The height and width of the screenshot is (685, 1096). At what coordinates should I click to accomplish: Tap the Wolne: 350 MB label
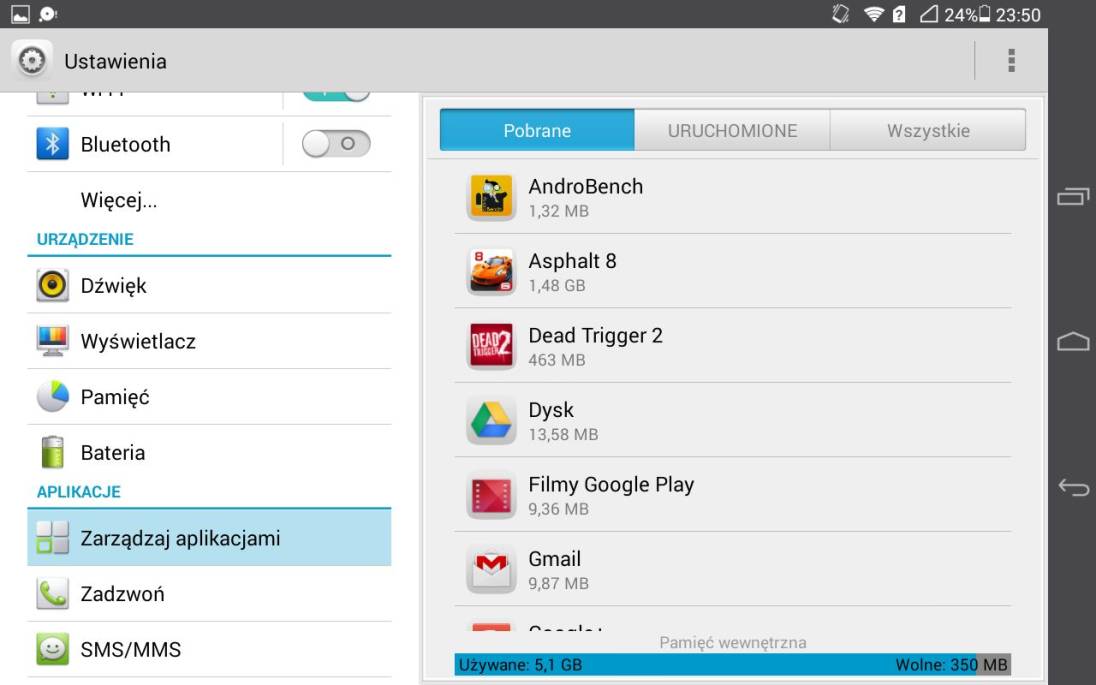tap(951, 664)
